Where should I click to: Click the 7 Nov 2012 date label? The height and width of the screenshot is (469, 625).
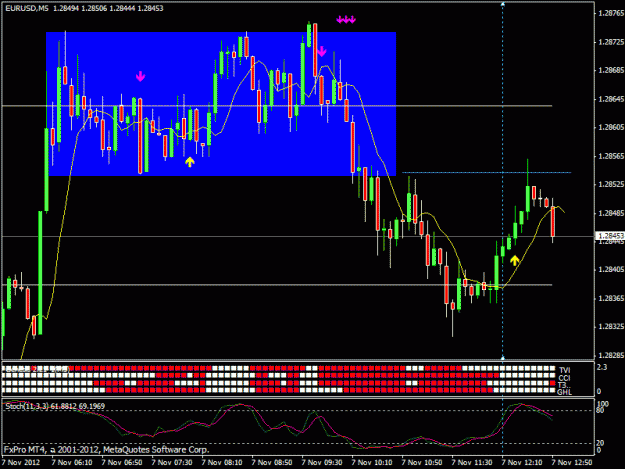click(x=21, y=462)
